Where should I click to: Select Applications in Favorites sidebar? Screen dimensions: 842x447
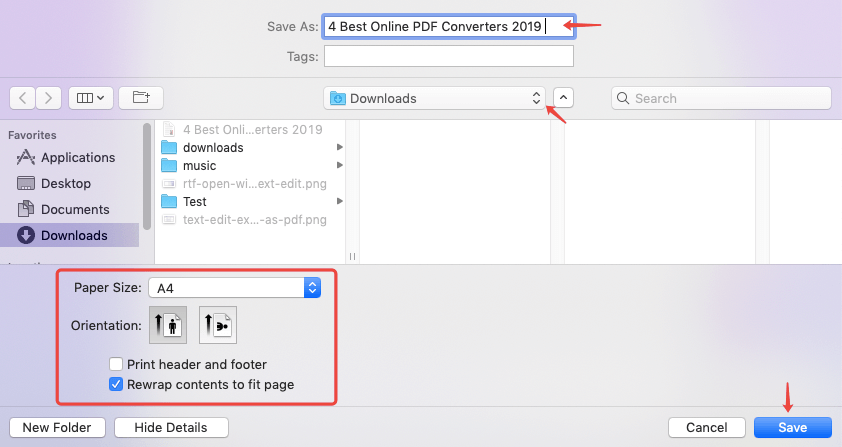click(x=77, y=158)
